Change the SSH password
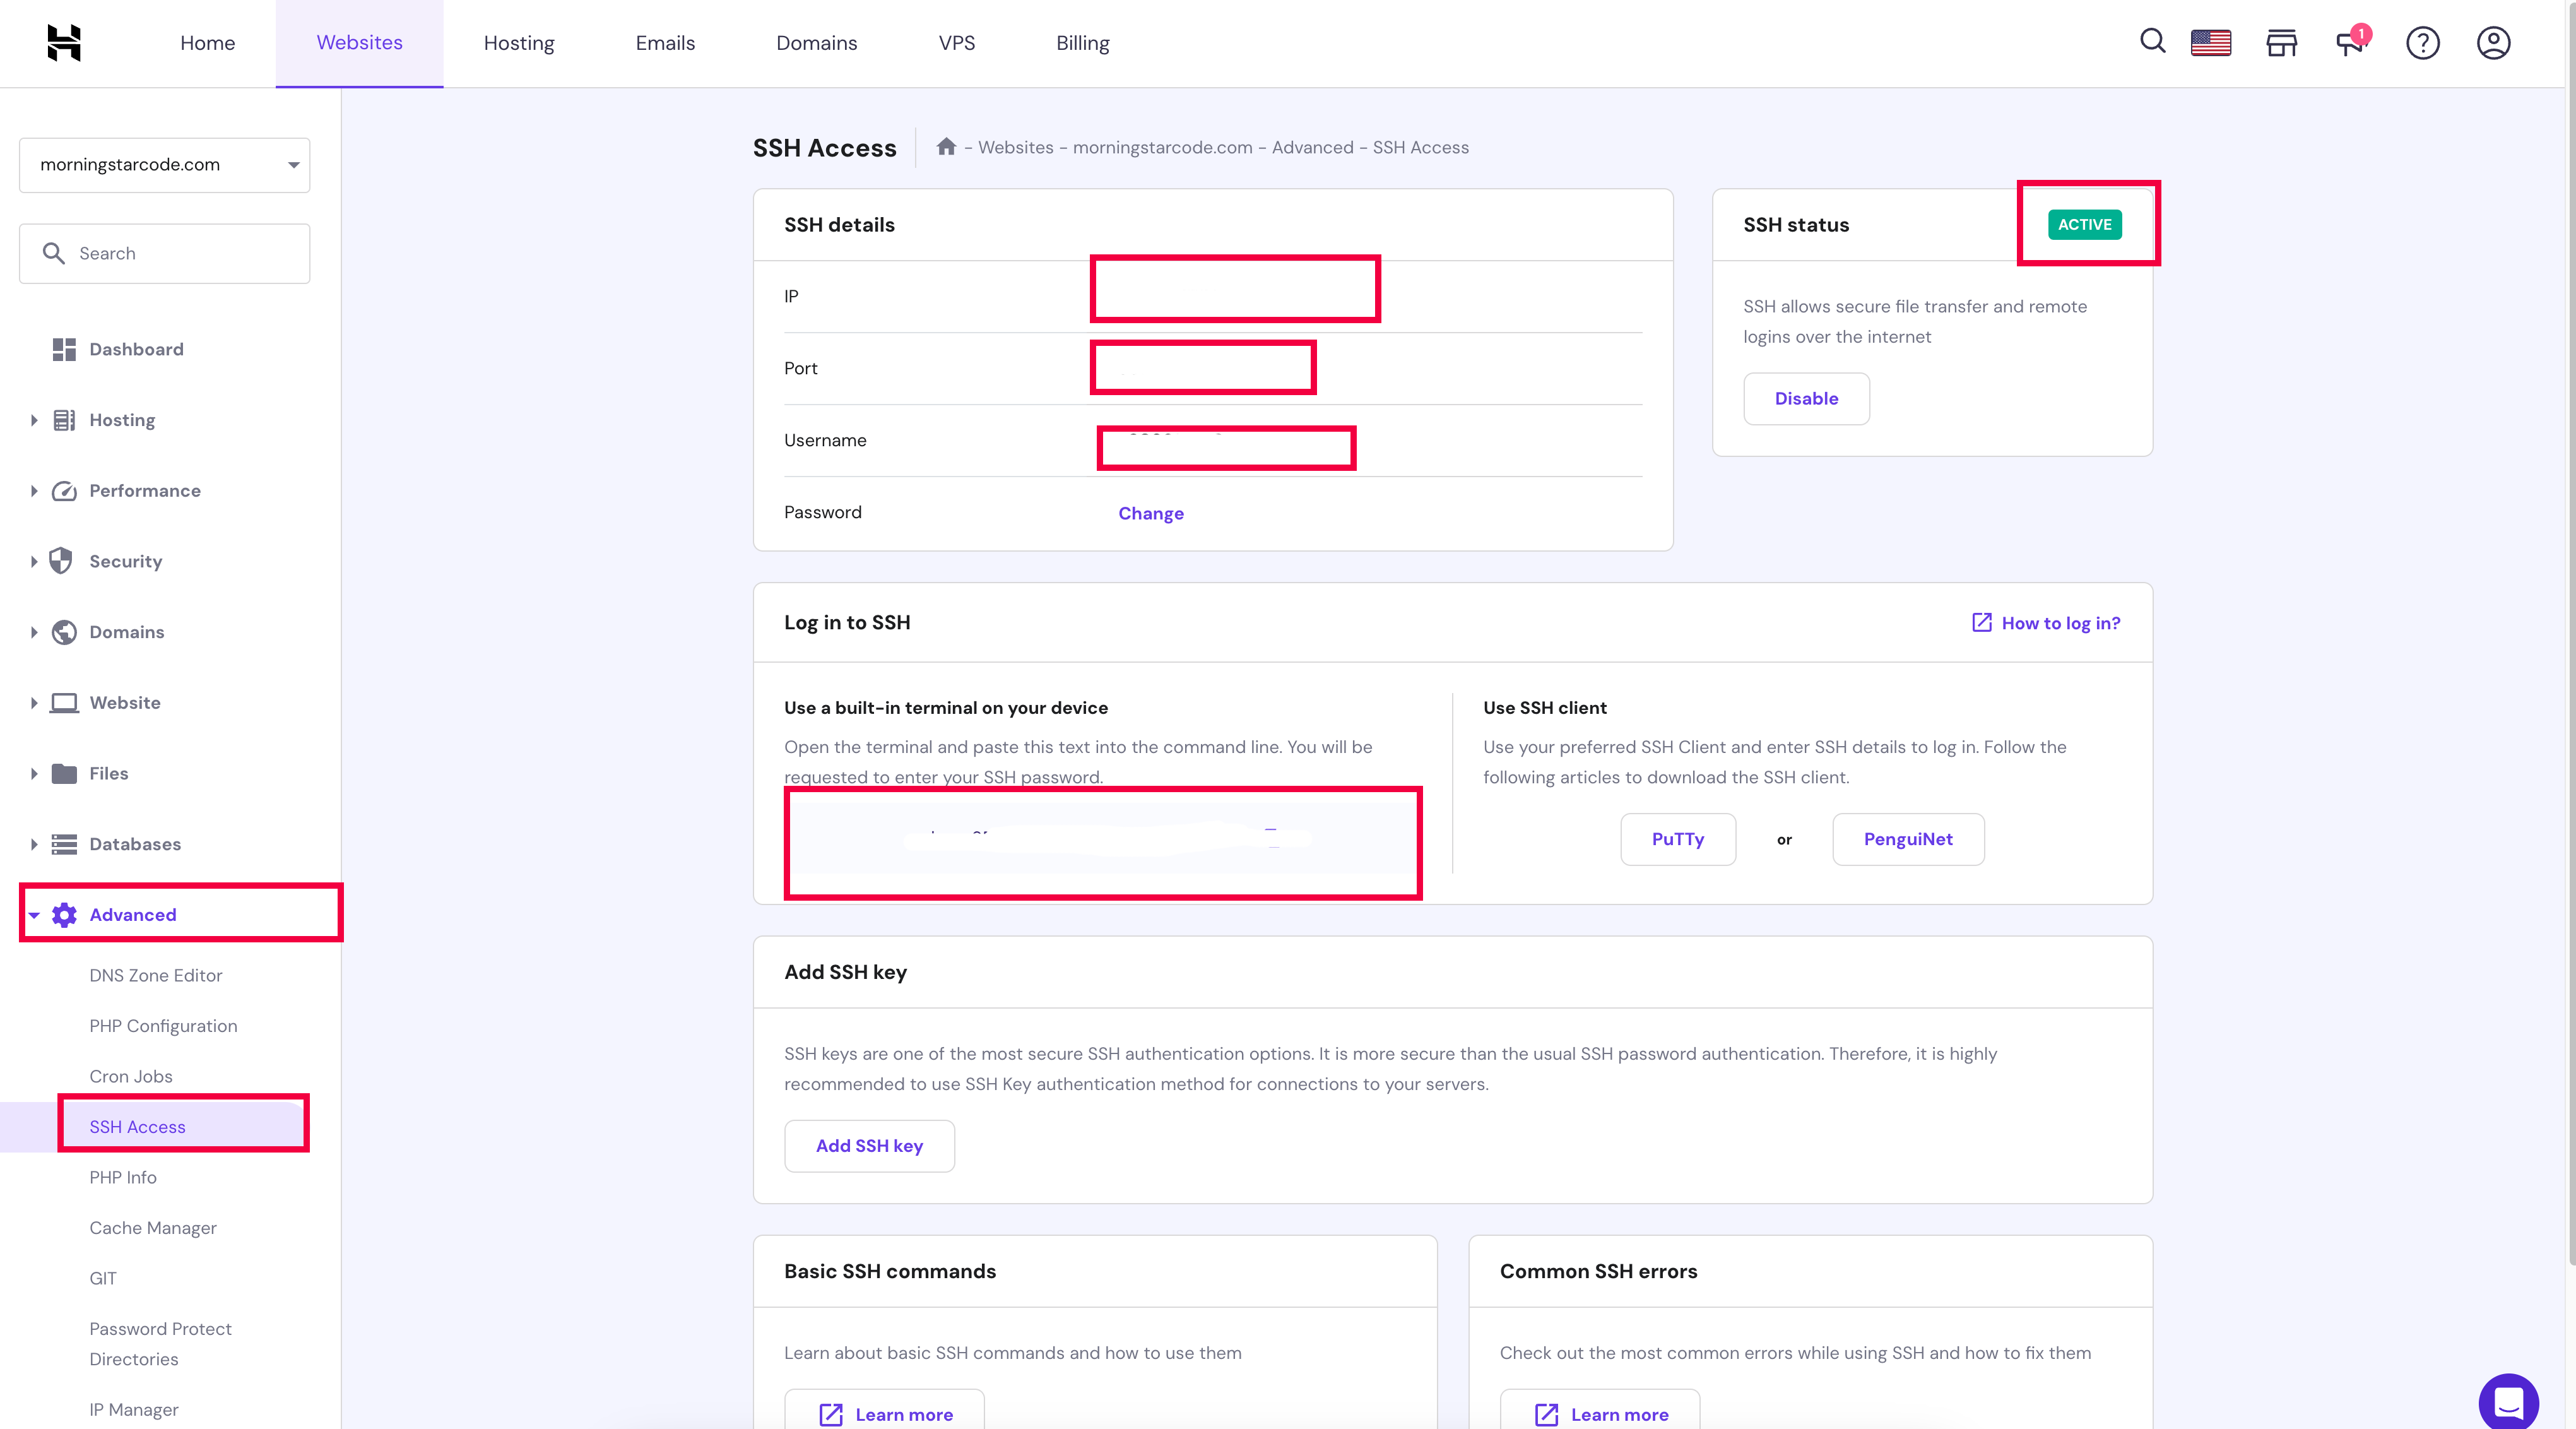This screenshot has height=1429, width=2576. 1151,513
